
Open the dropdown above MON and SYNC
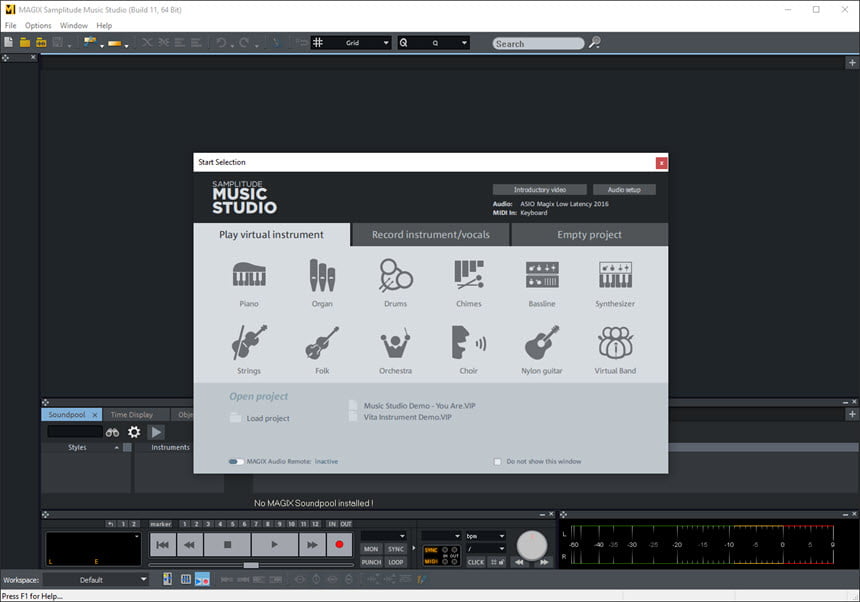(383, 536)
